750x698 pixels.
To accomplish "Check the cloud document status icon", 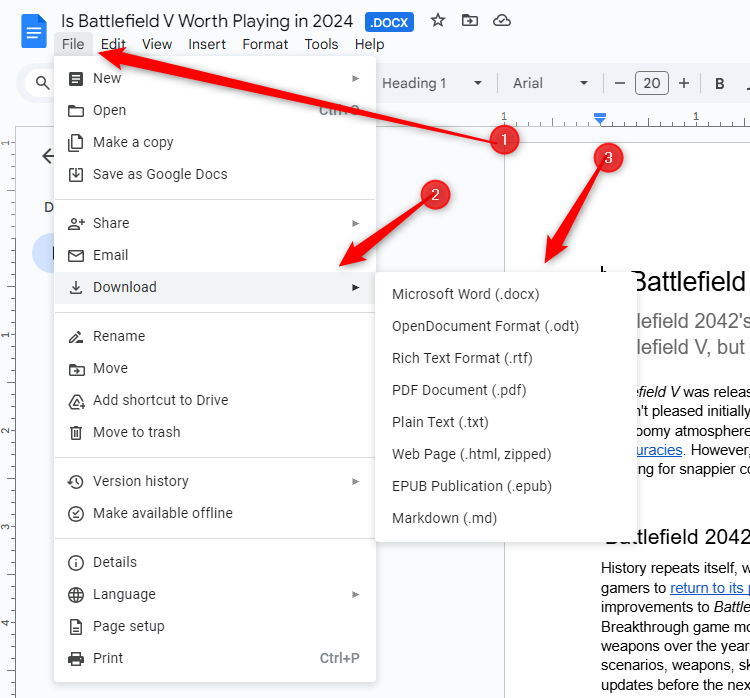I will 502,21.
